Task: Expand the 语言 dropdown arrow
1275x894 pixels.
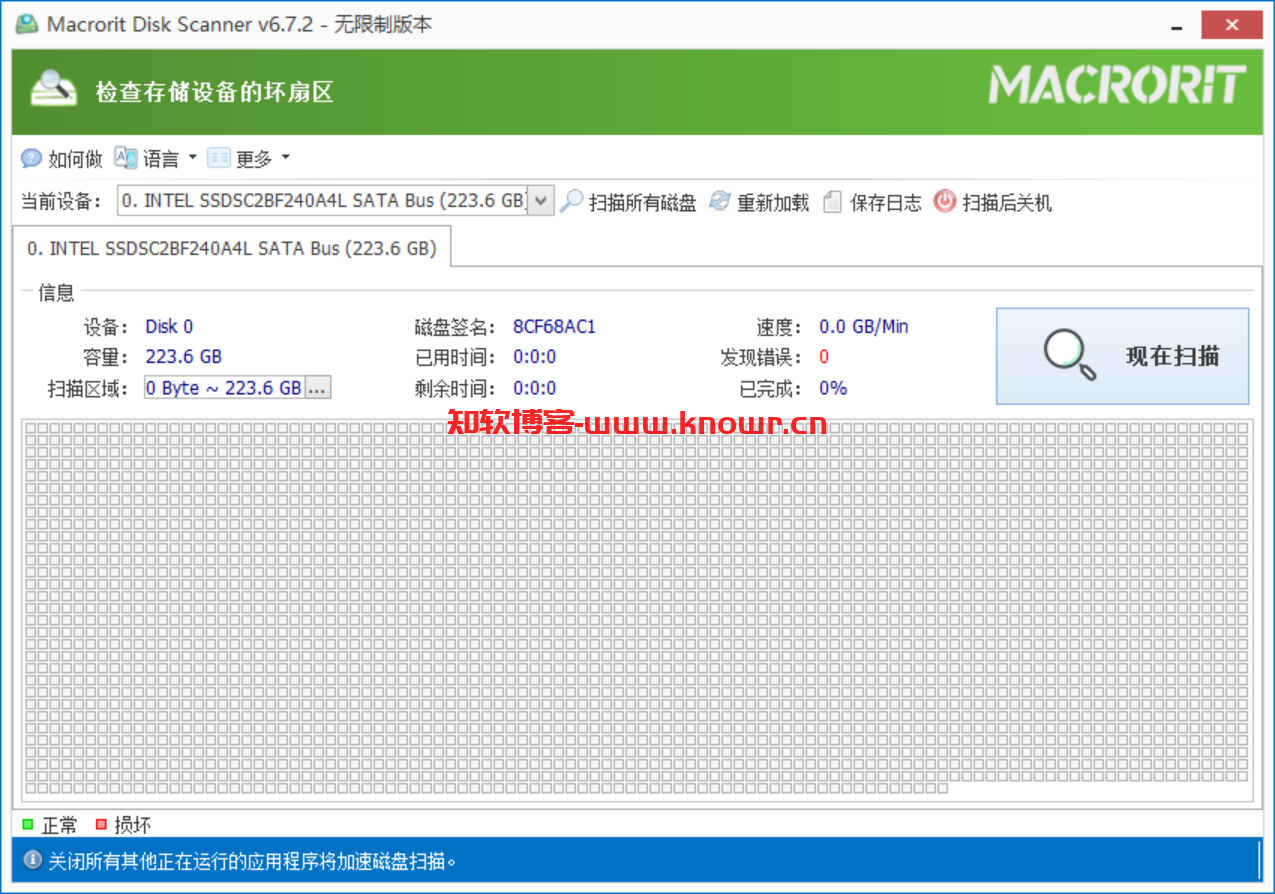Action: (192, 158)
